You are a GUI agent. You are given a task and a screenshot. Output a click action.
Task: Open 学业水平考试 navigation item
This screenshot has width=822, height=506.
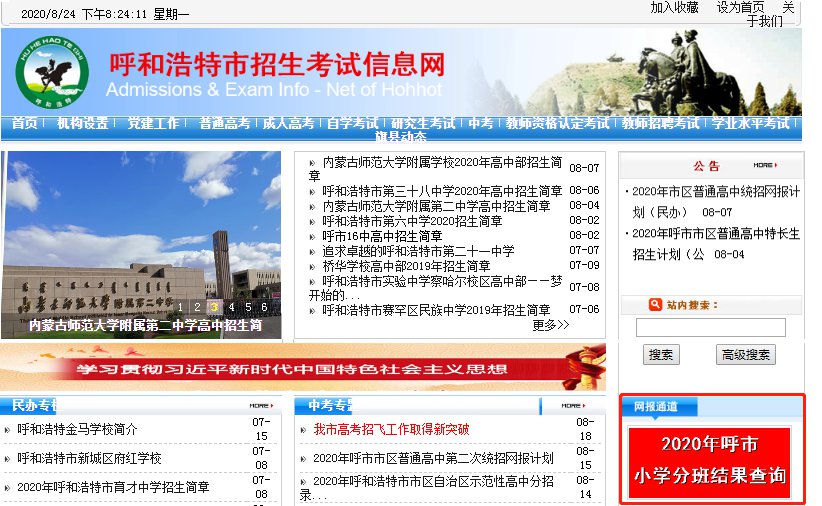pos(752,123)
